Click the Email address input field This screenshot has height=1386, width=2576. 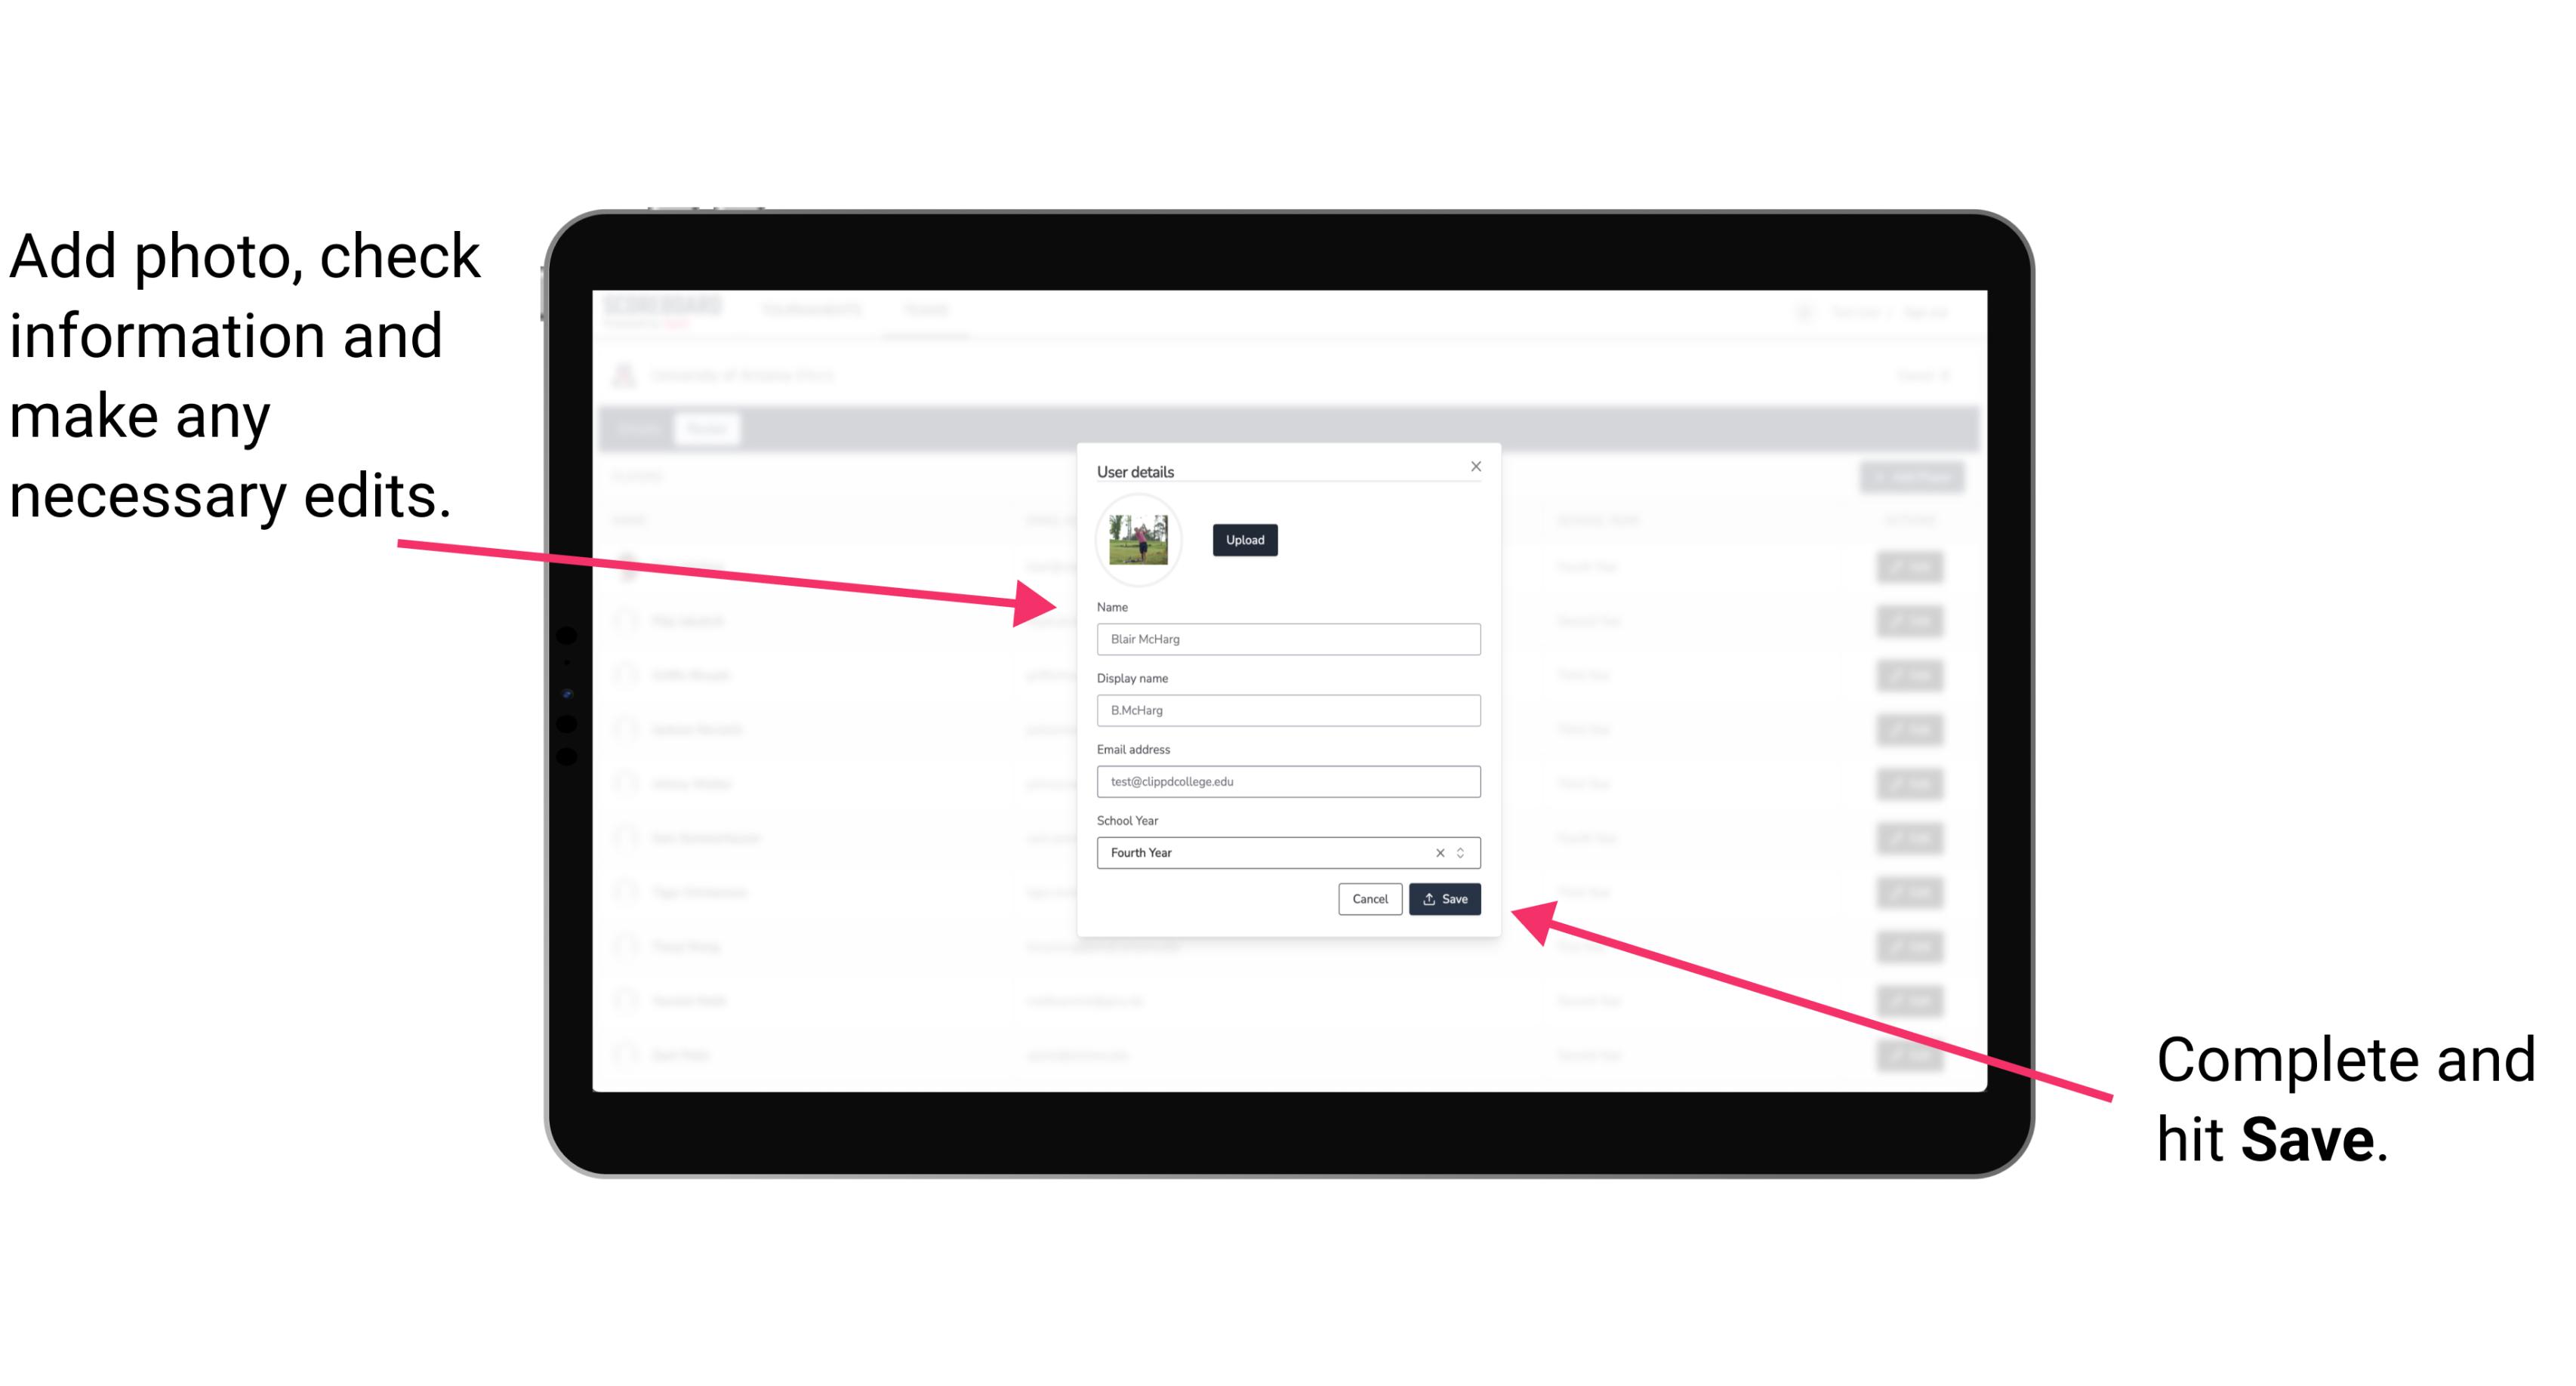pos(1286,782)
